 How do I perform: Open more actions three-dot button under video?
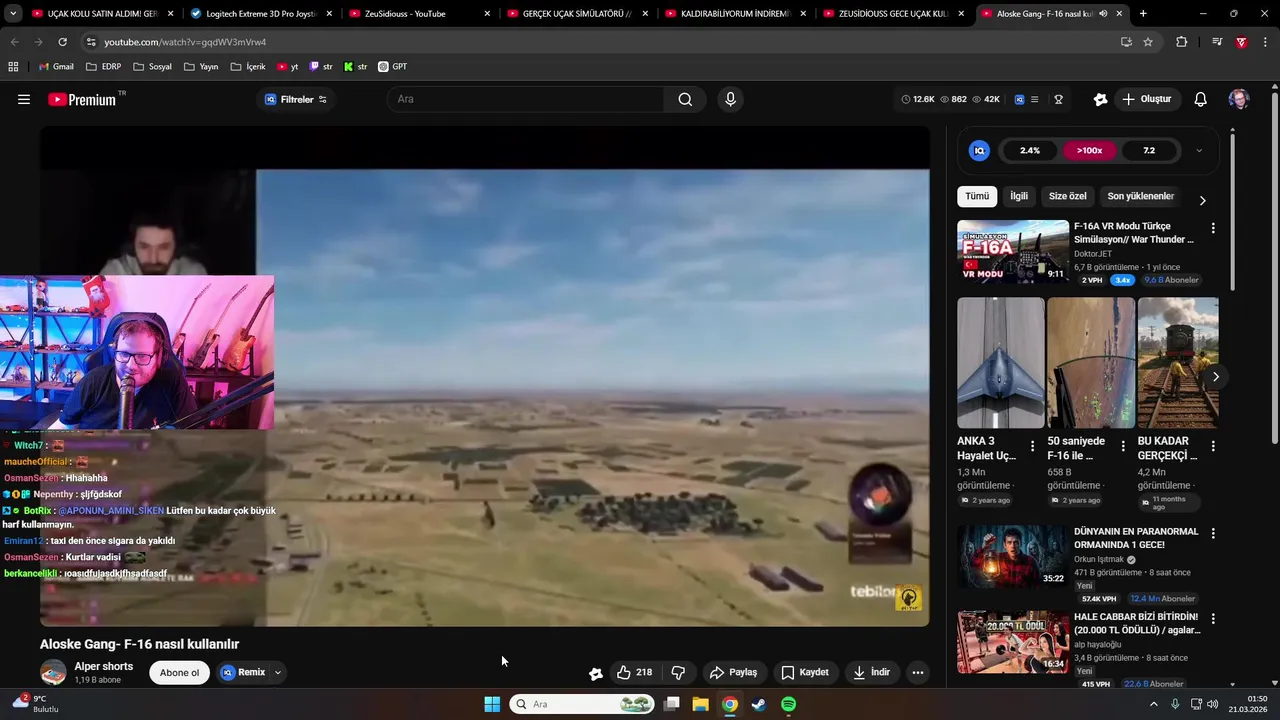click(x=918, y=672)
